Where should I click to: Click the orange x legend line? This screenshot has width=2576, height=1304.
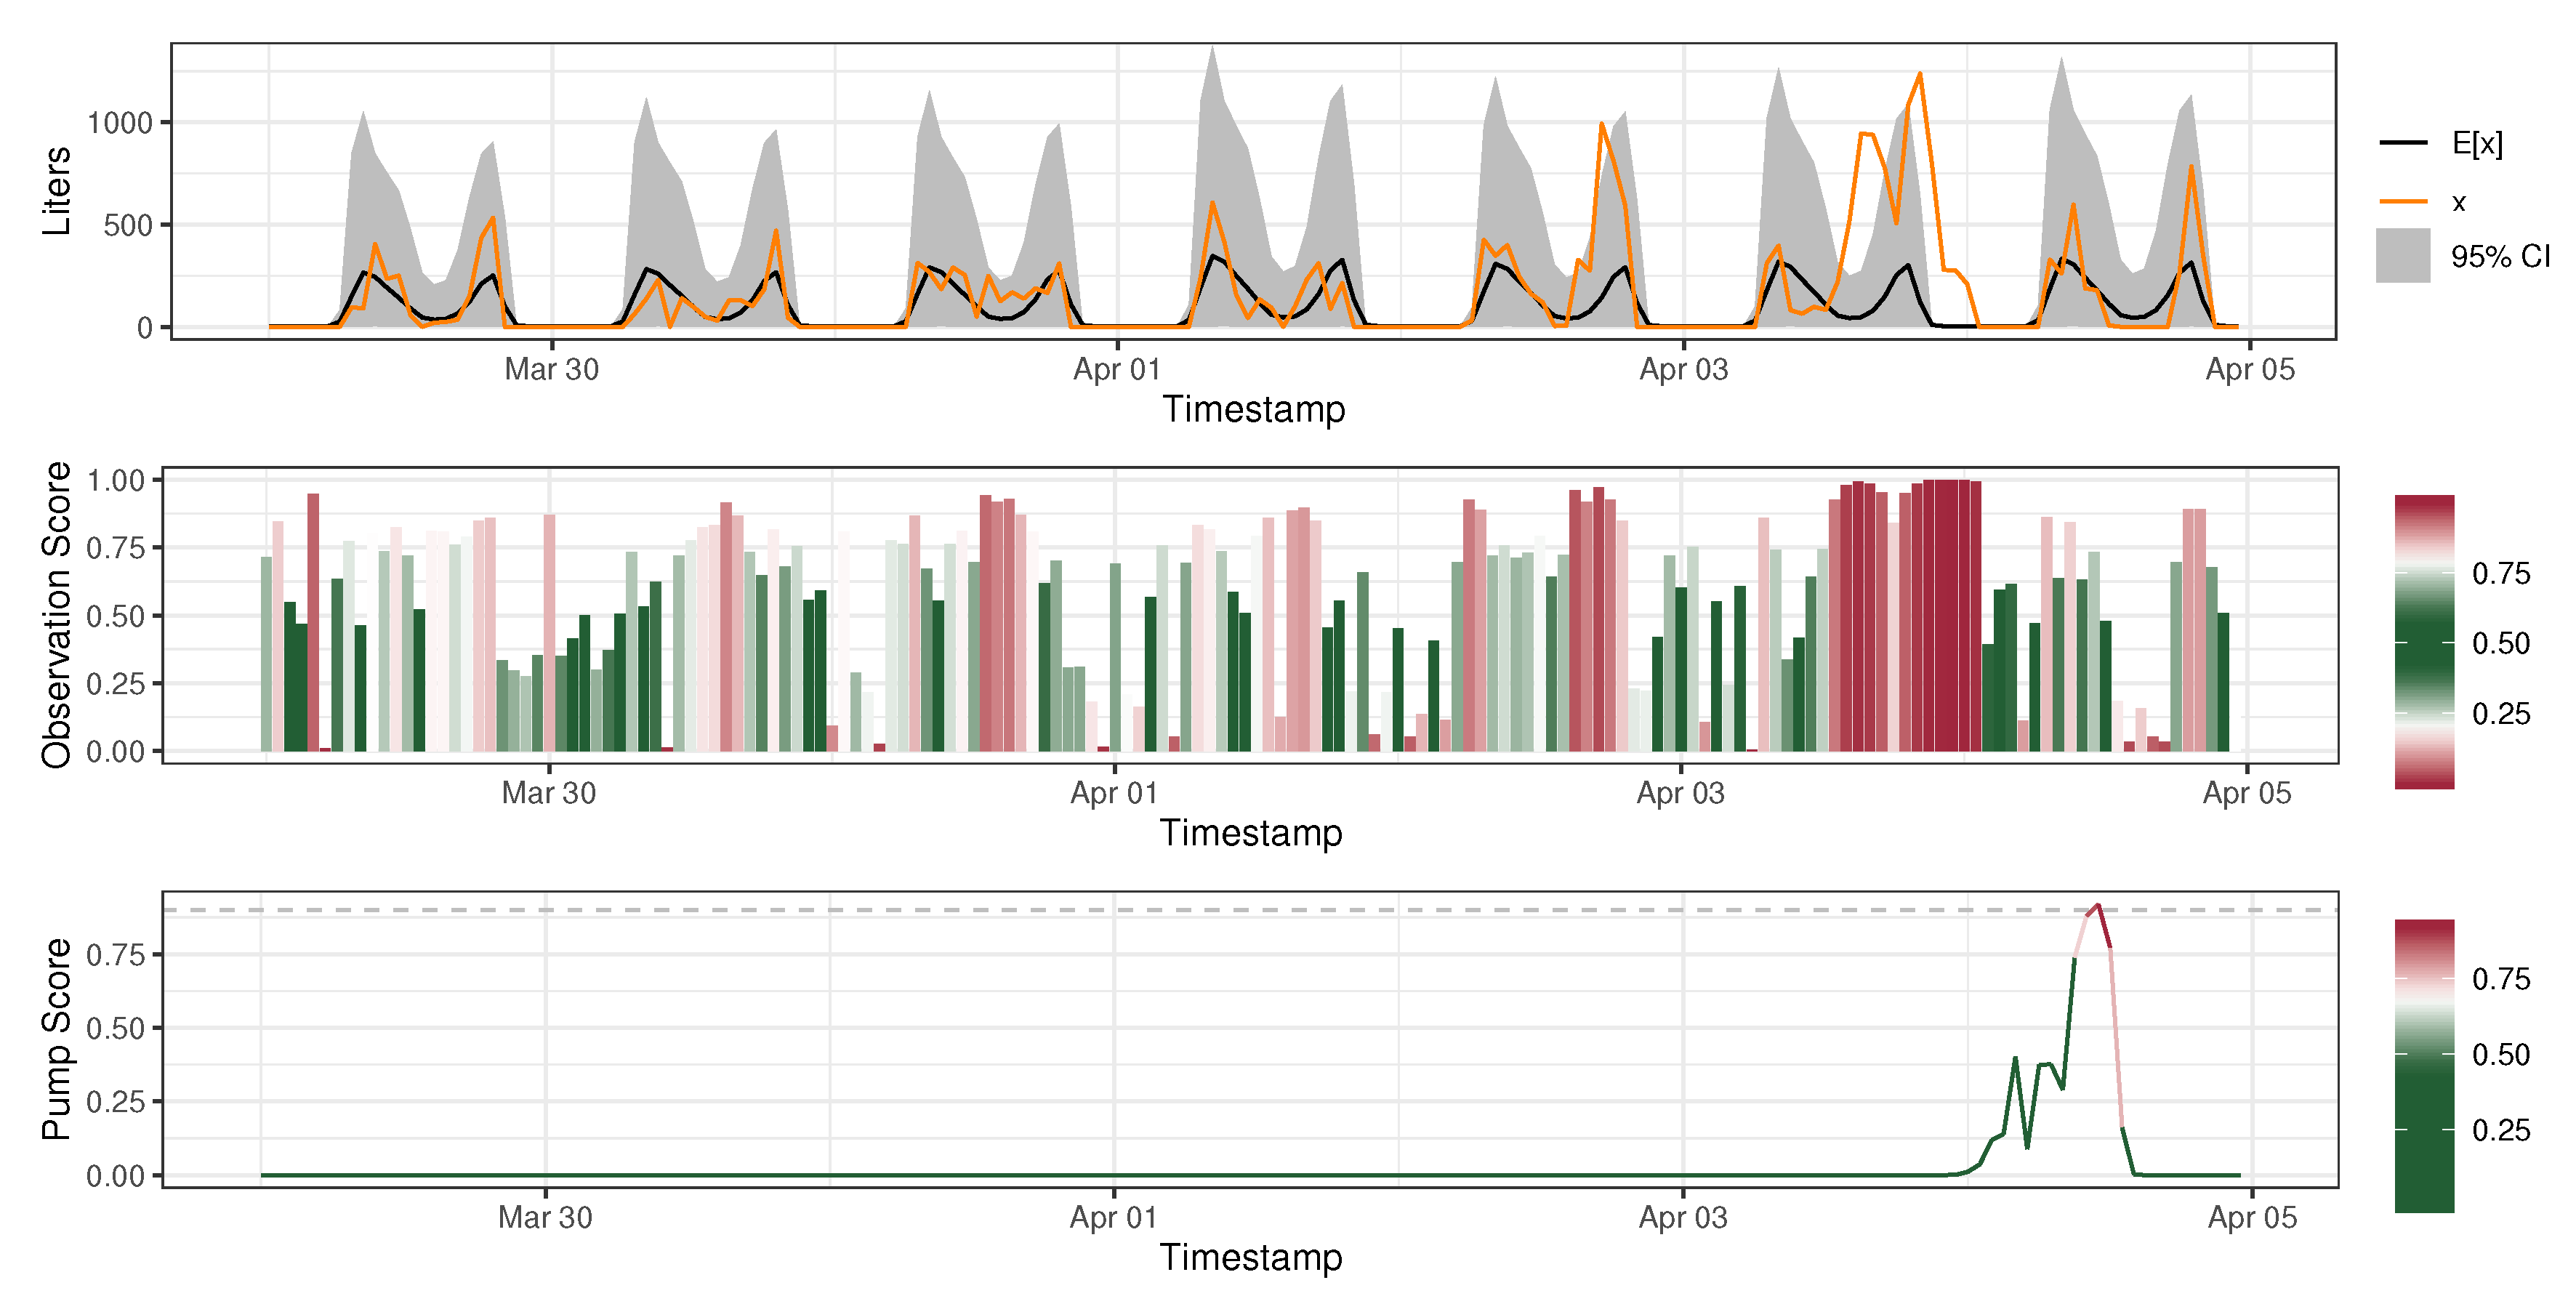[2403, 201]
